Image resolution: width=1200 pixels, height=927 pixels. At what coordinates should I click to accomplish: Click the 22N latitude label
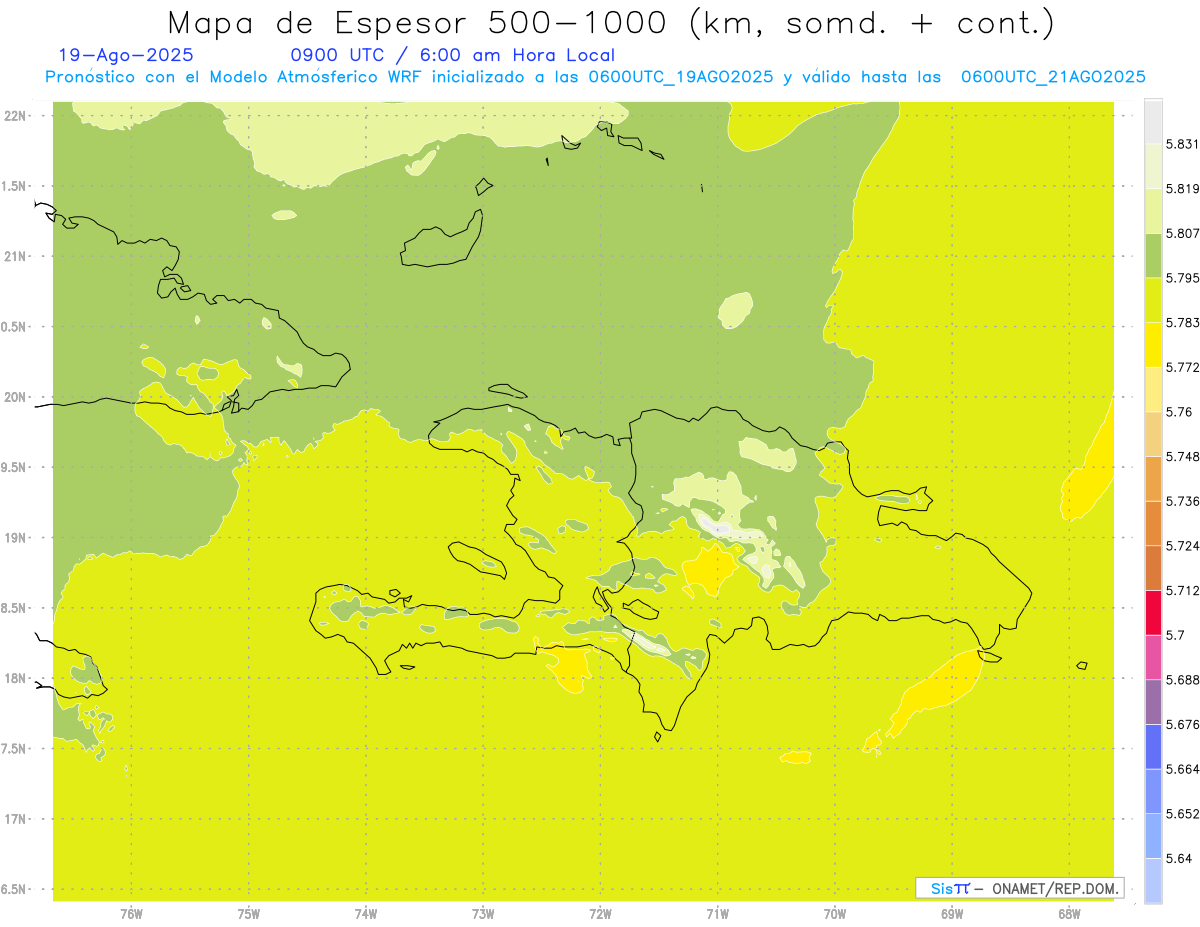(x=17, y=116)
